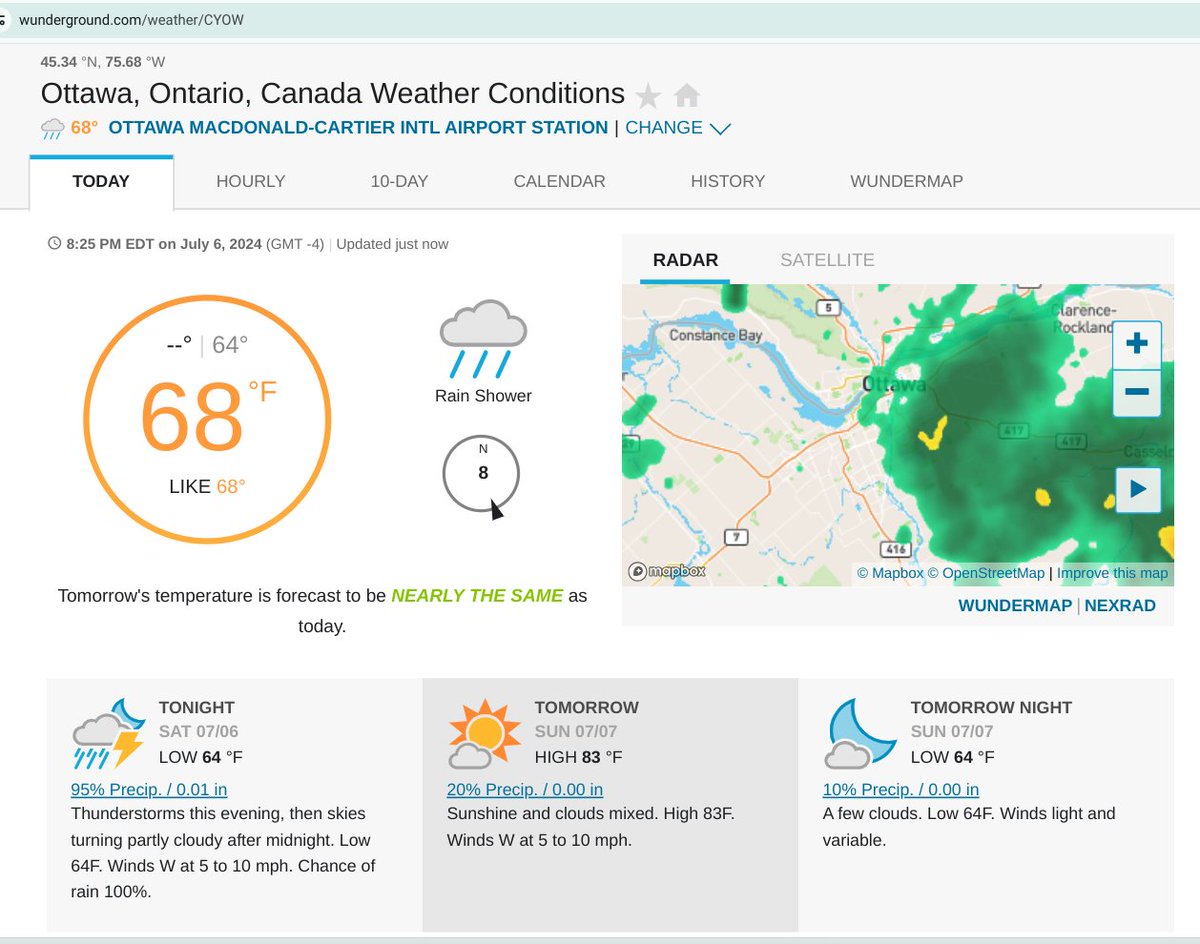This screenshot has height=944, width=1200.
Task: Click the rain cloud icon beside 68°
Action: coord(53,128)
